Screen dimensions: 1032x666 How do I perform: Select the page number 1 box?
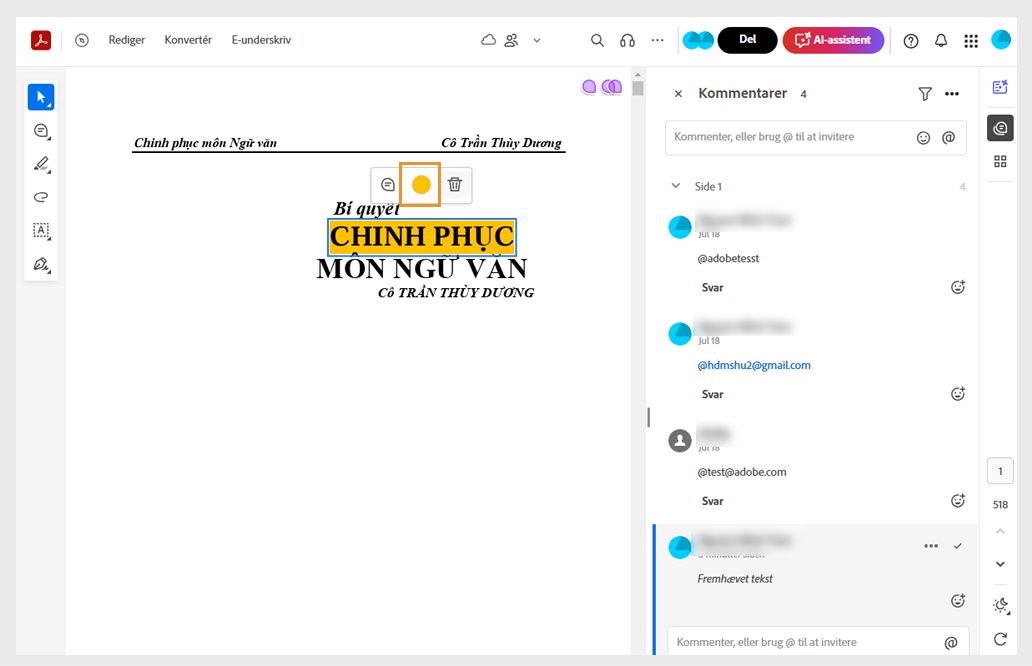pos(1000,471)
